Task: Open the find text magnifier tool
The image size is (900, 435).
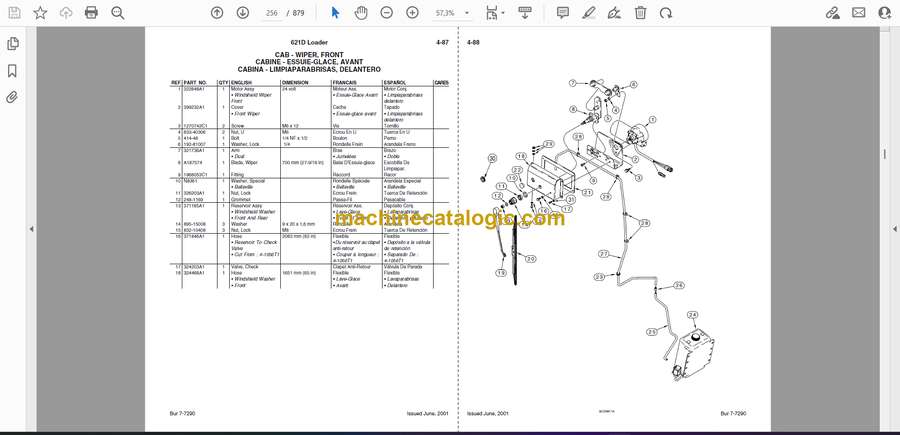Action: pyautogui.click(x=118, y=13)
